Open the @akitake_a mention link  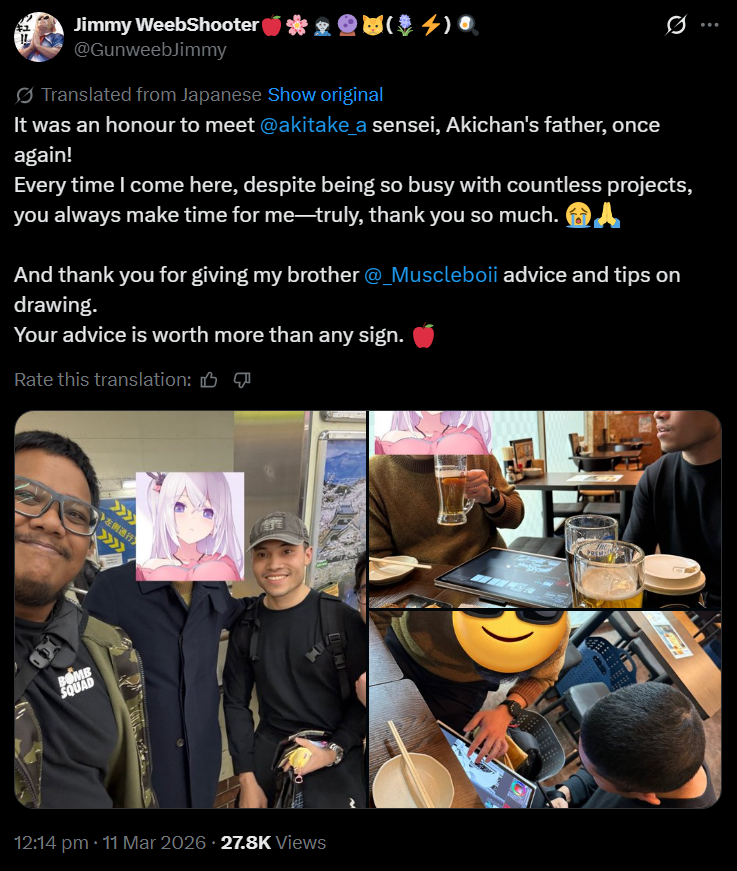313,125
